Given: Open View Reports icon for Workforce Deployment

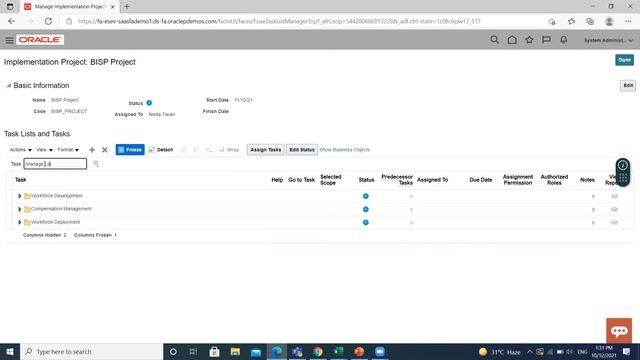Looking at the screenshot, I should (x=614, y=222).
